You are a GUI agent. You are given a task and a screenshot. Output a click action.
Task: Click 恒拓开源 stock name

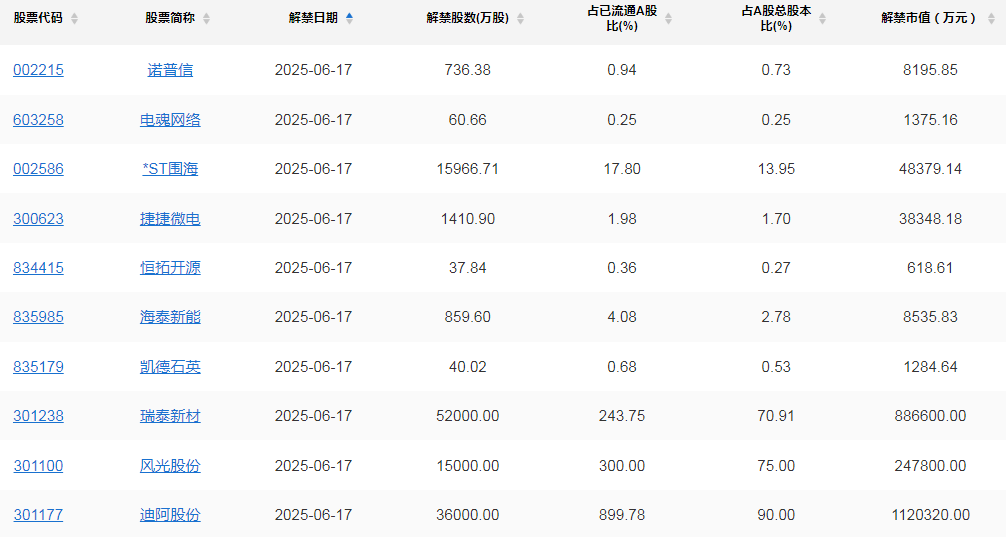click(170, 268)
